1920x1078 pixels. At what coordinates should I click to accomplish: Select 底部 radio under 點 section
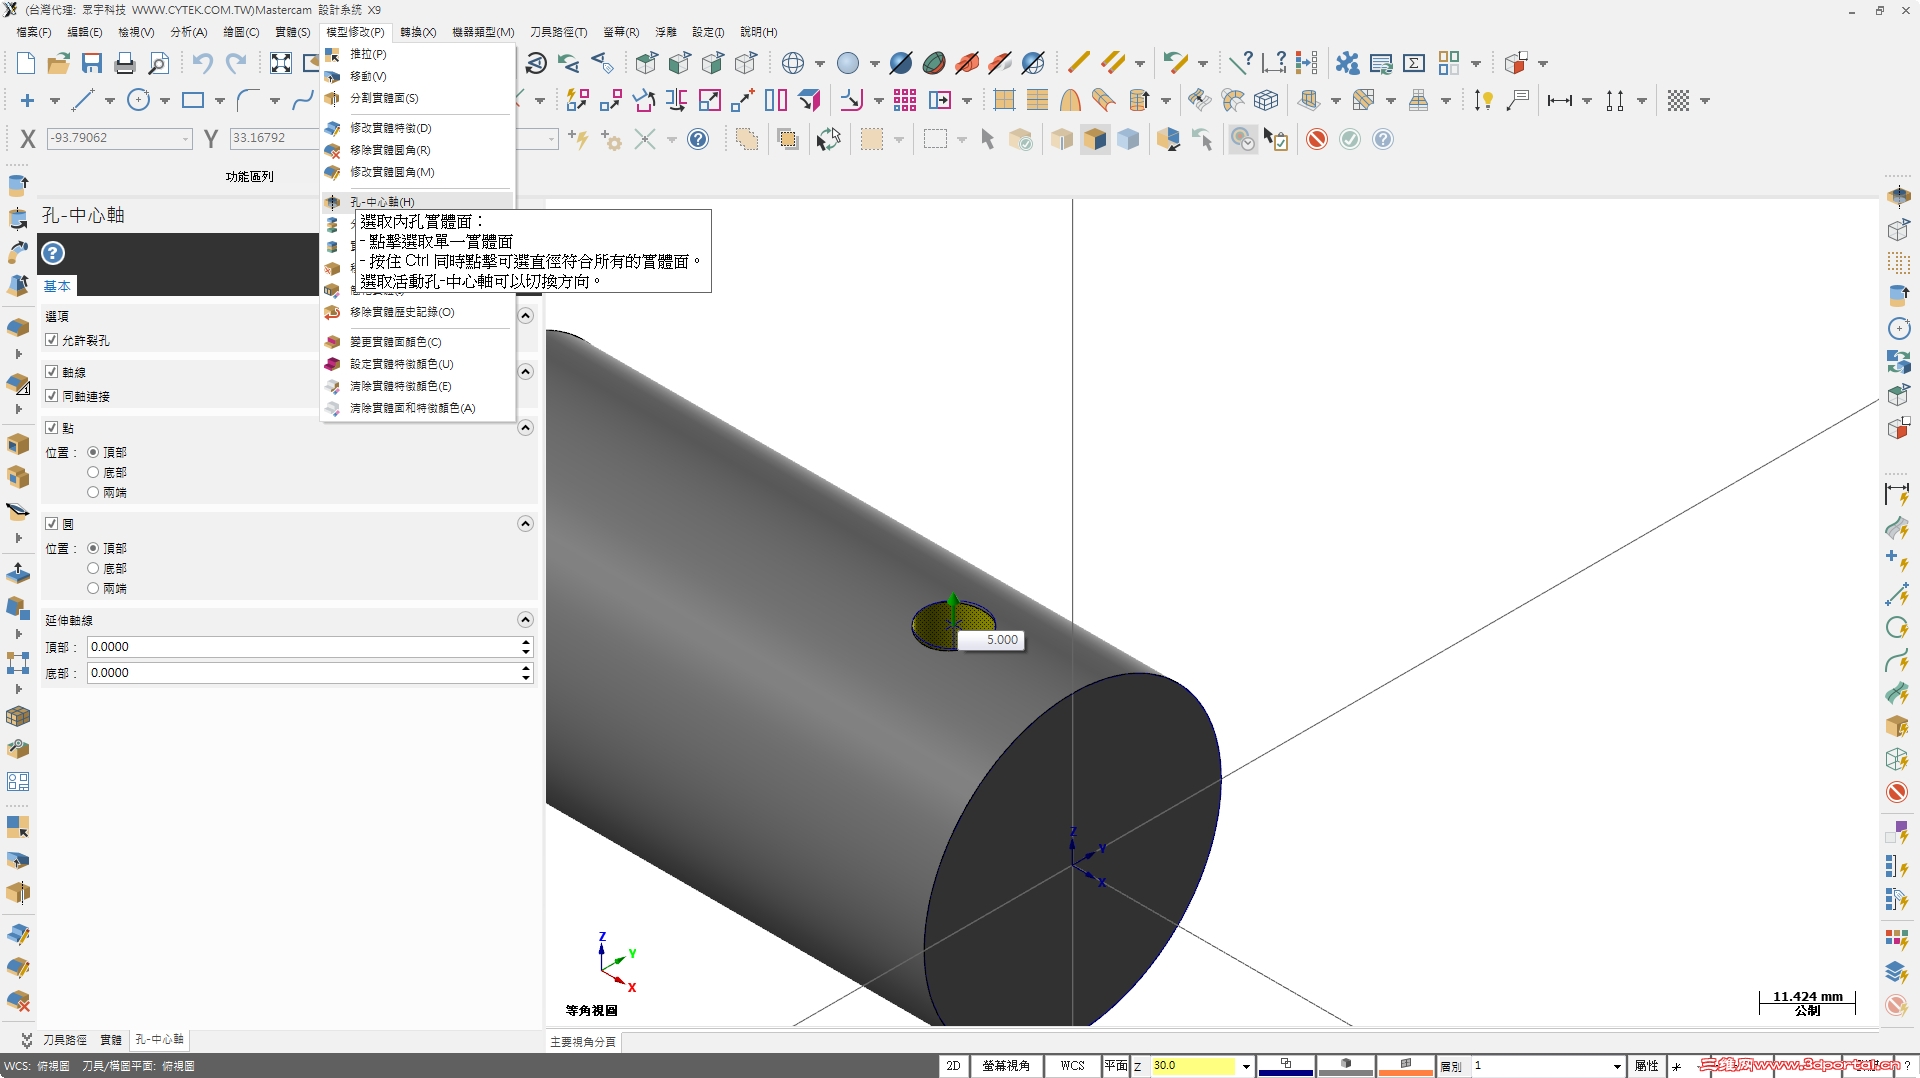93,472
